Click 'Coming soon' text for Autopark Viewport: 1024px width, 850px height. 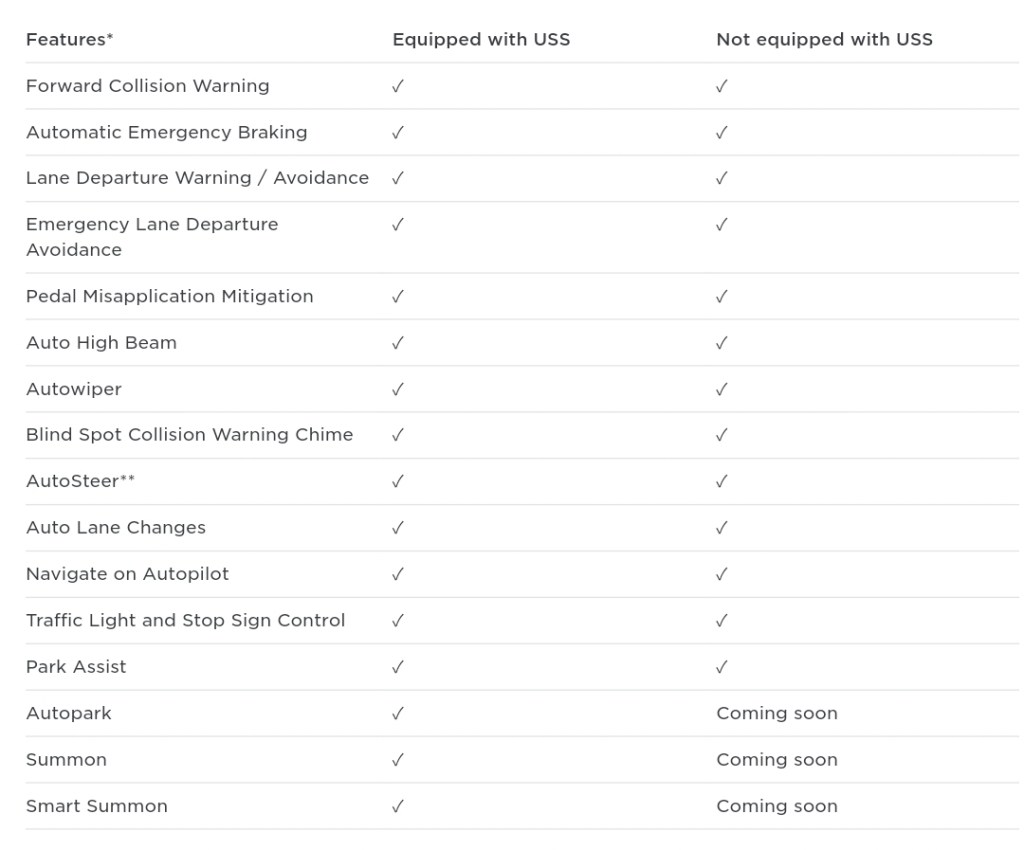pos(776,713)
